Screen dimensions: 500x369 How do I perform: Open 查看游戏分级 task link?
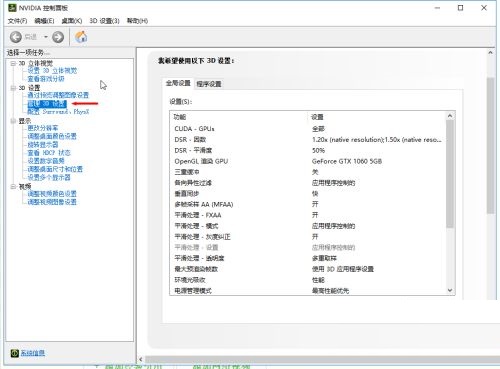(x=46, y=79)
